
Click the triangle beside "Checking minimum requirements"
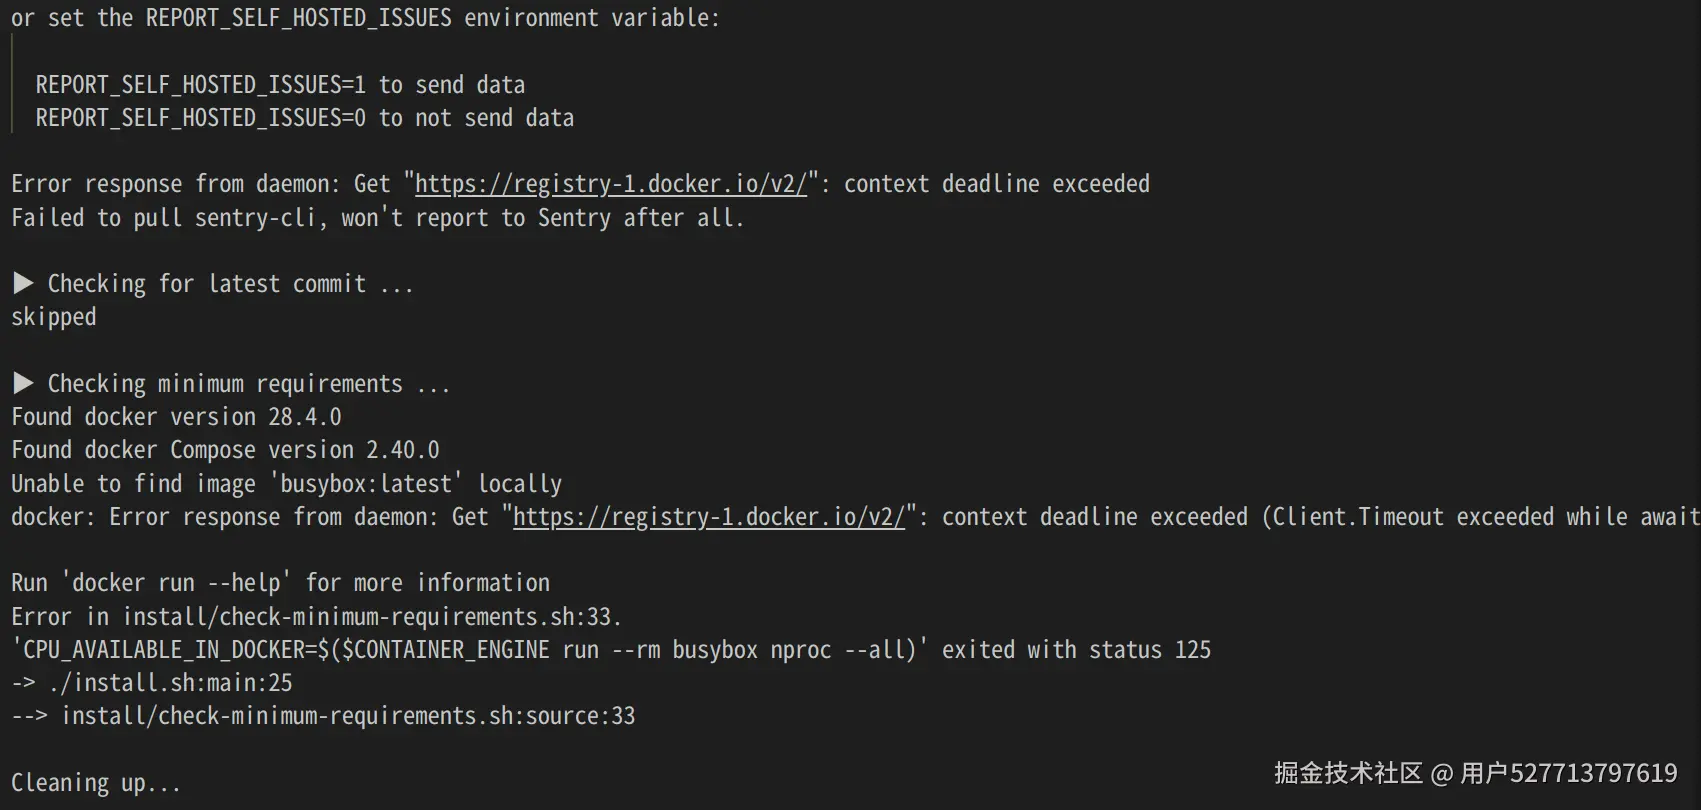tap(23, 384)
